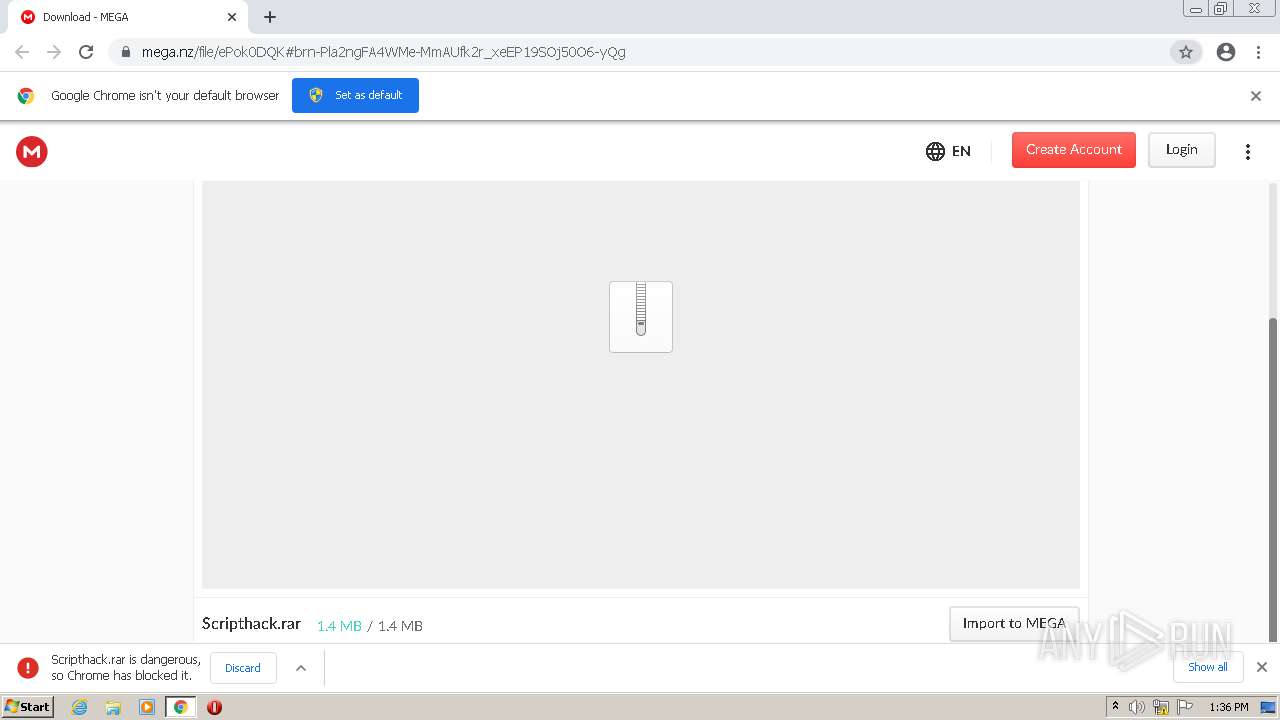Close the Download - MEGA tab
This screenshot has height=720, width=1280.
tap(232, 17)
